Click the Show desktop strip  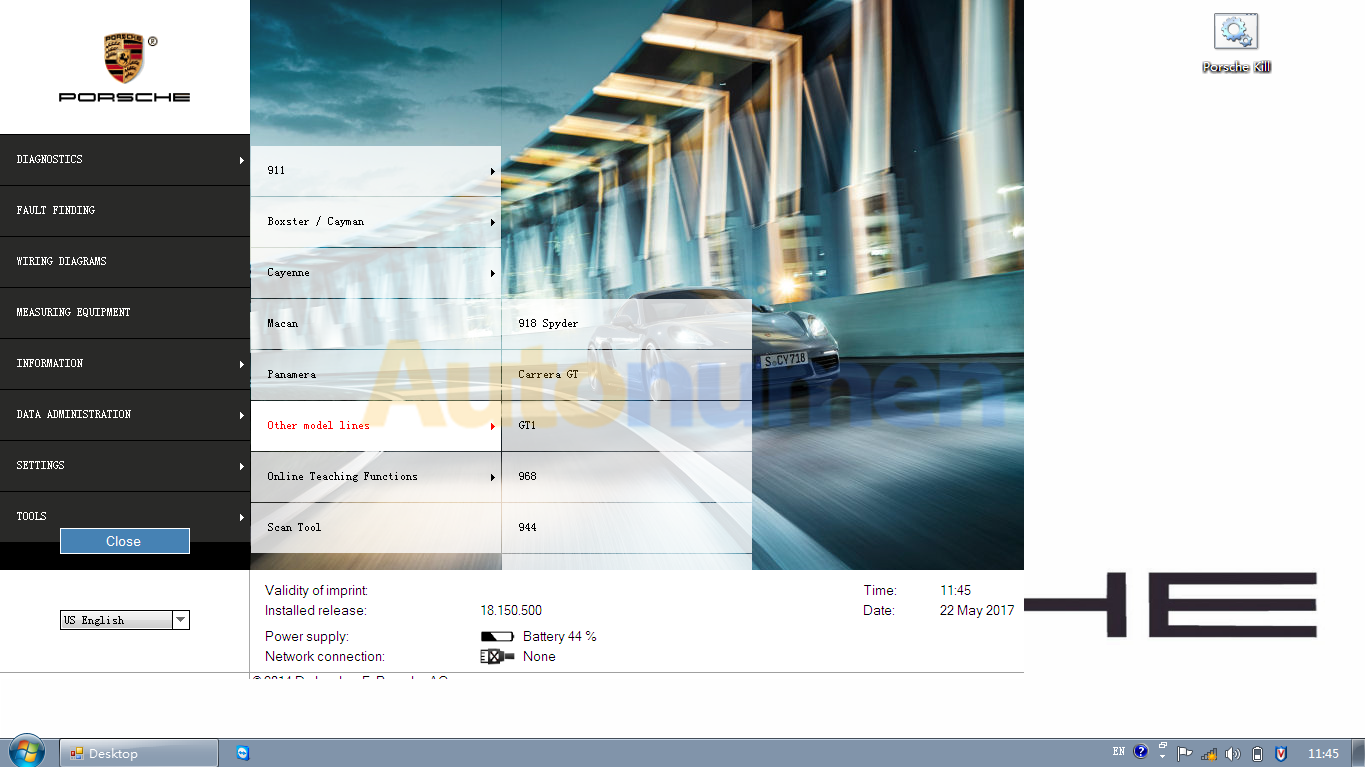(x=1357, y=753)
